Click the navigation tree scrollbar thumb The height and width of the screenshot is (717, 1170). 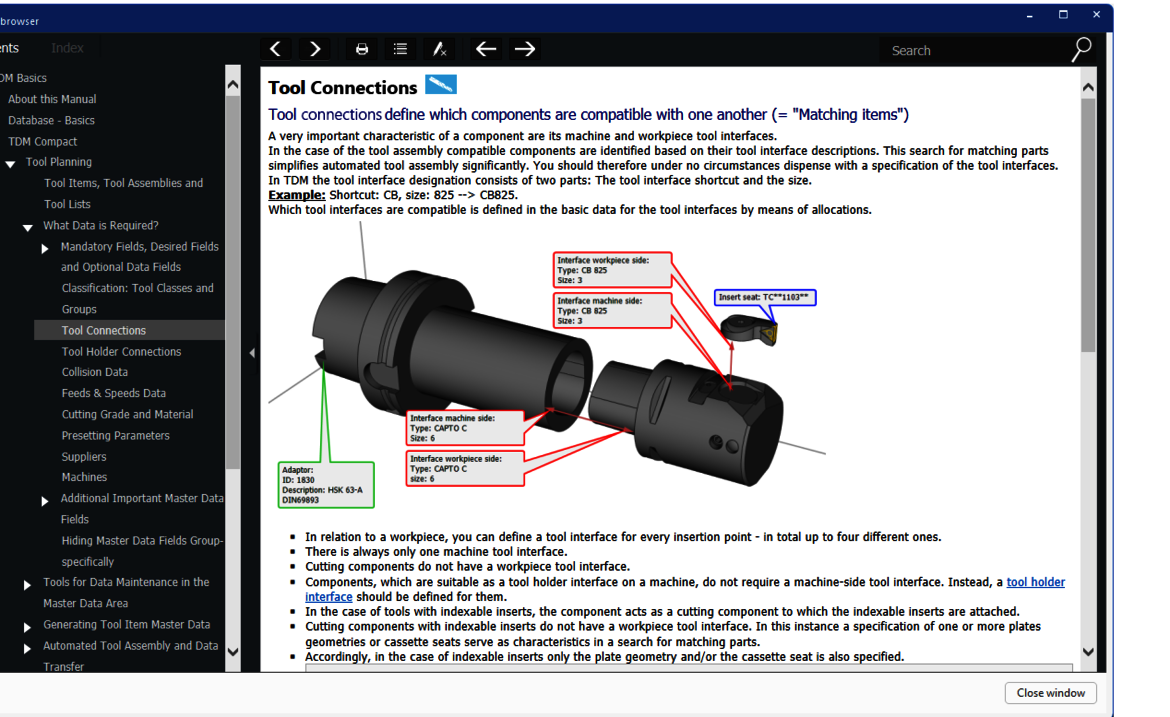point(233,282)
